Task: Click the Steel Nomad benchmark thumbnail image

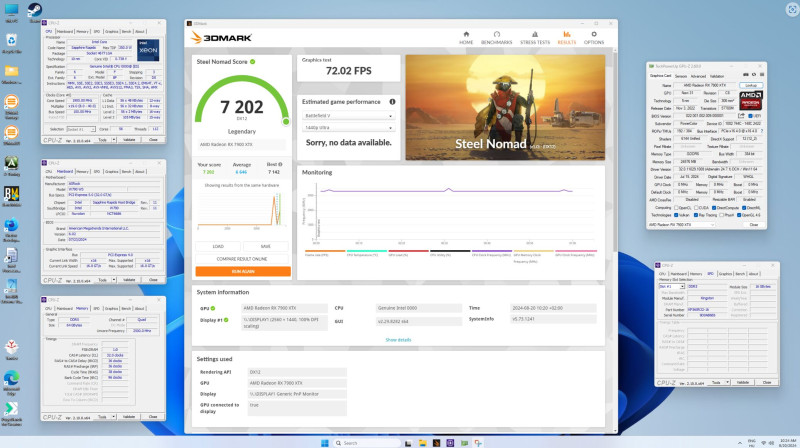Action: coord(505,108)
